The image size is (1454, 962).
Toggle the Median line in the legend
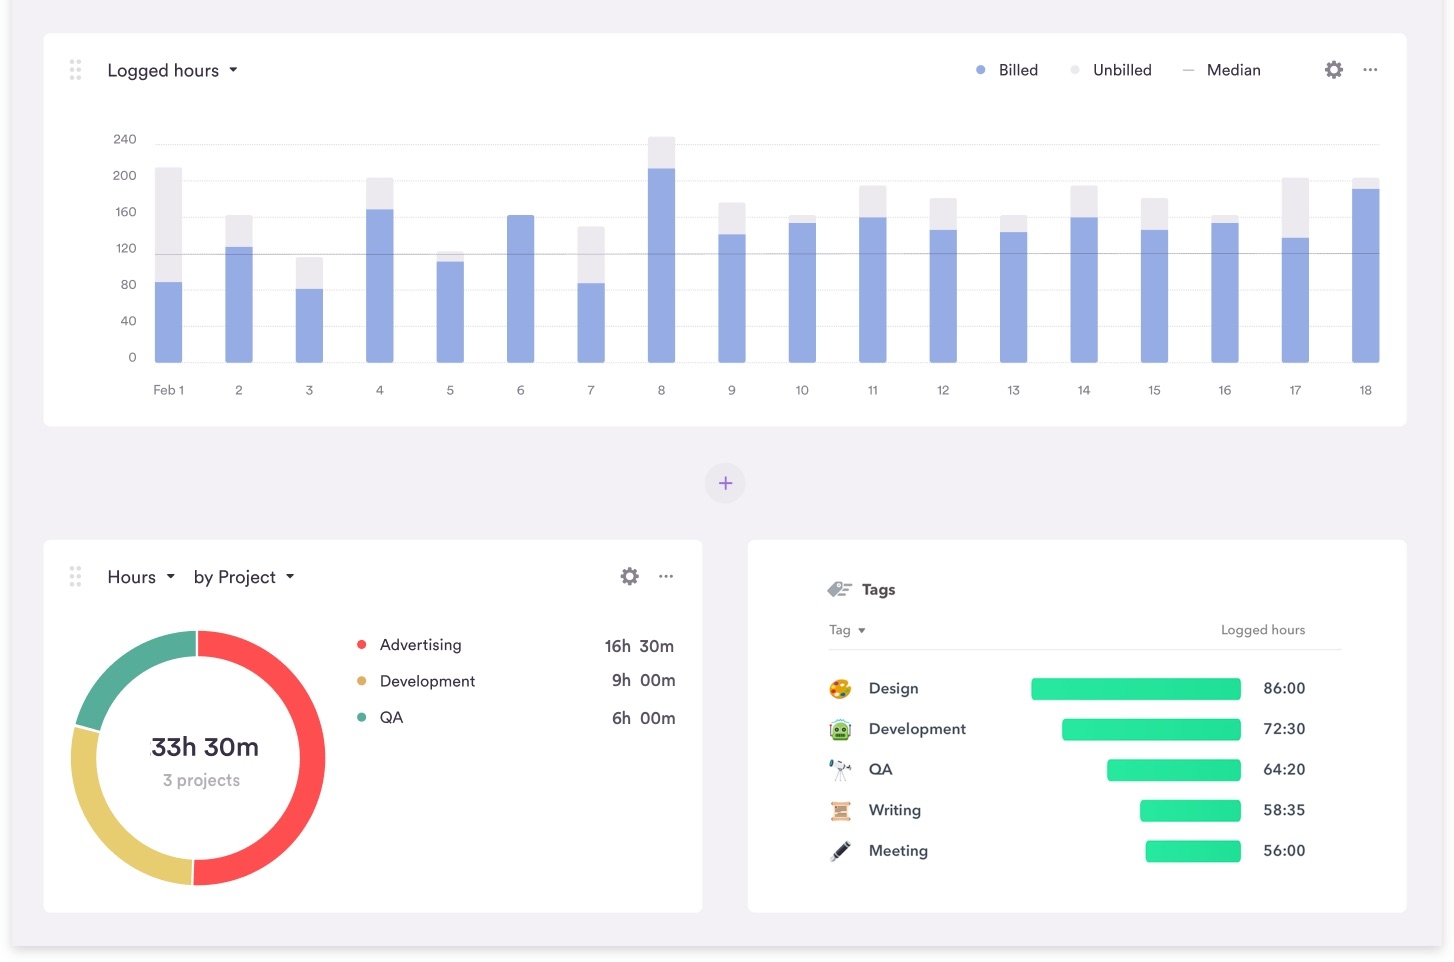point(1221,70)
